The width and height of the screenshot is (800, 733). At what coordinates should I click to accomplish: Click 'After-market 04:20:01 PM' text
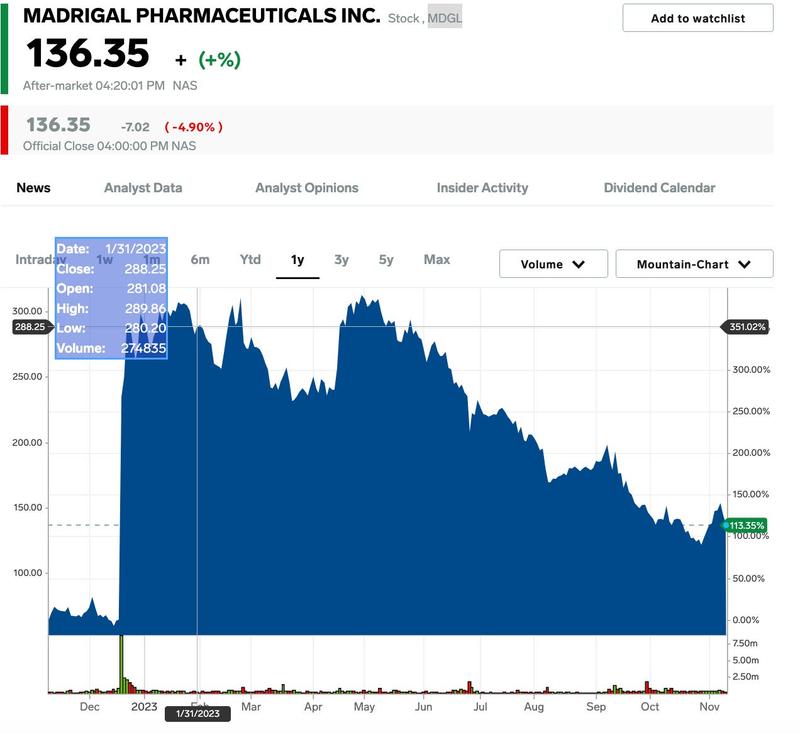[x=94, y=86]
